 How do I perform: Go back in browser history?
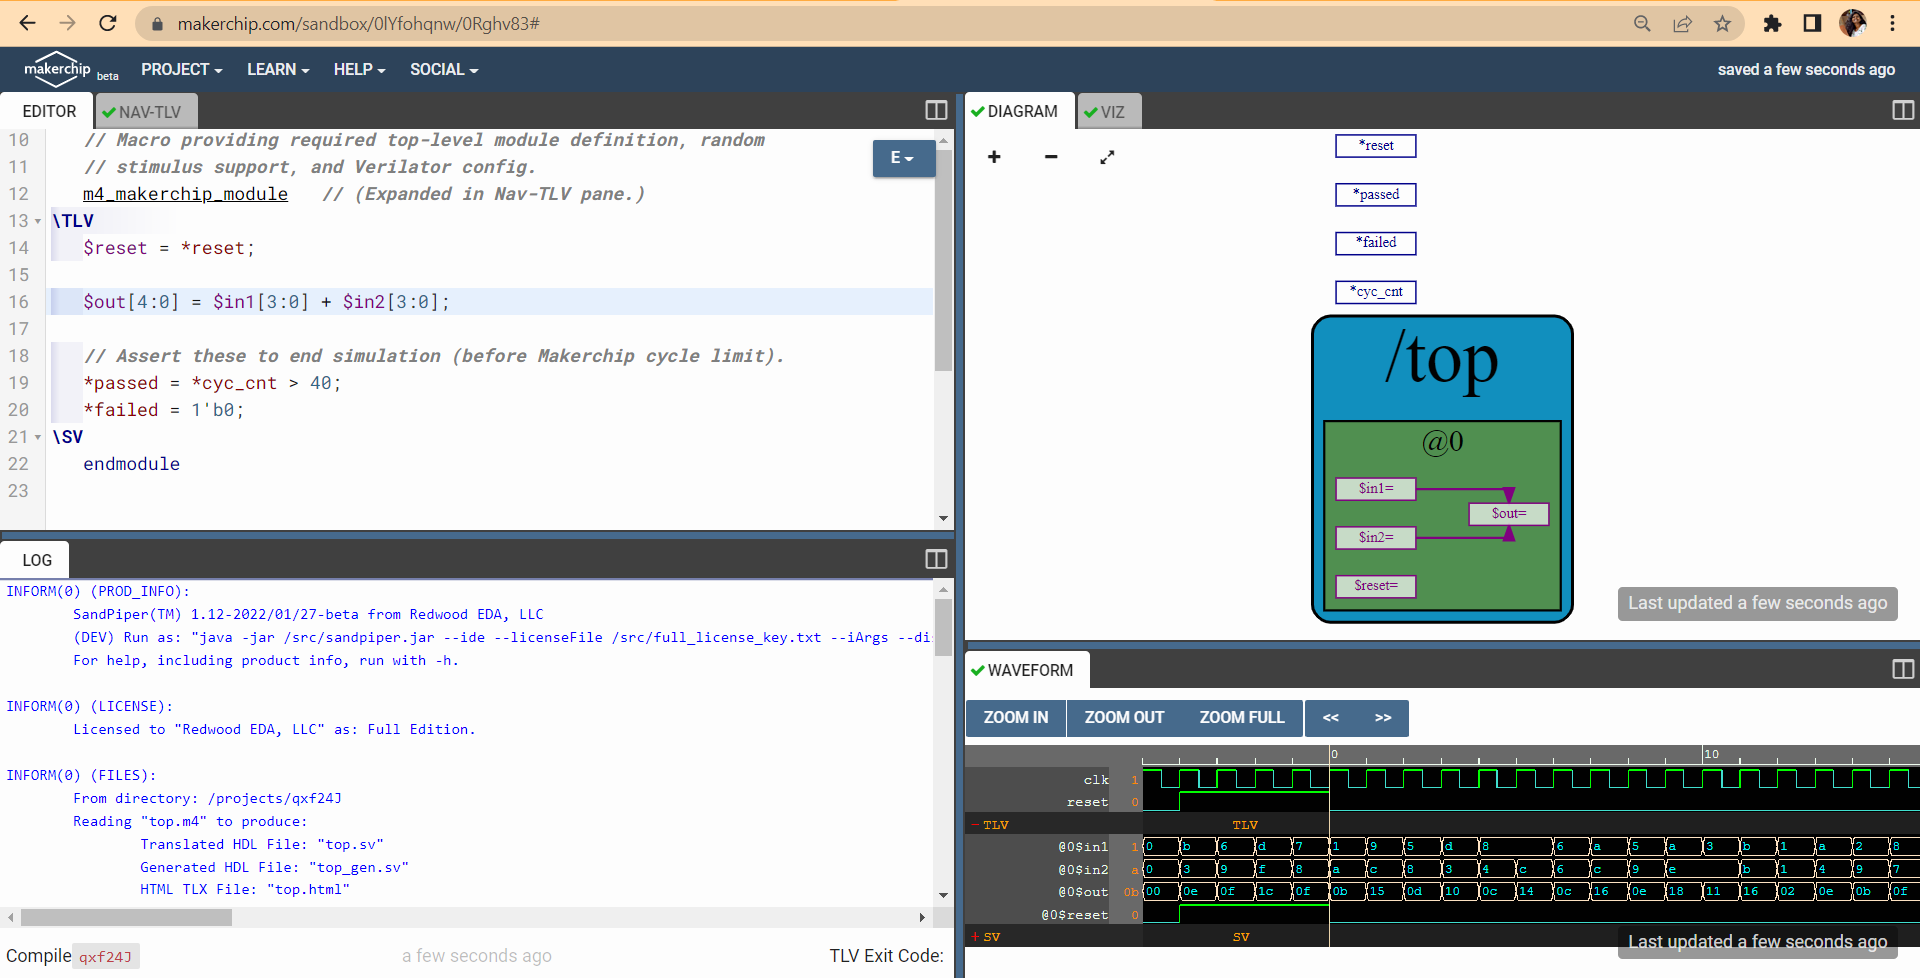click(28, 23)
